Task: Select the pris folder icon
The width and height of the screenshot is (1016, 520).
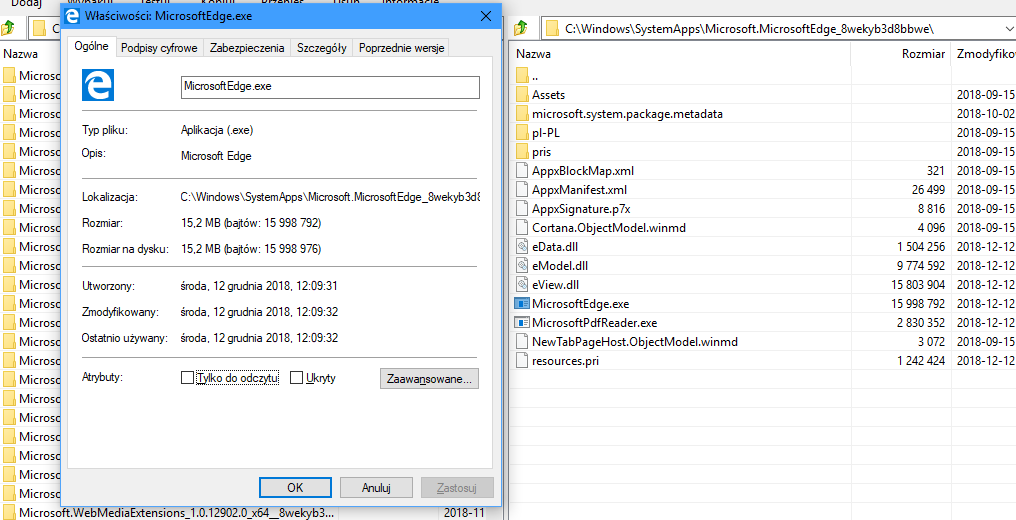Action: click(522, 152)
